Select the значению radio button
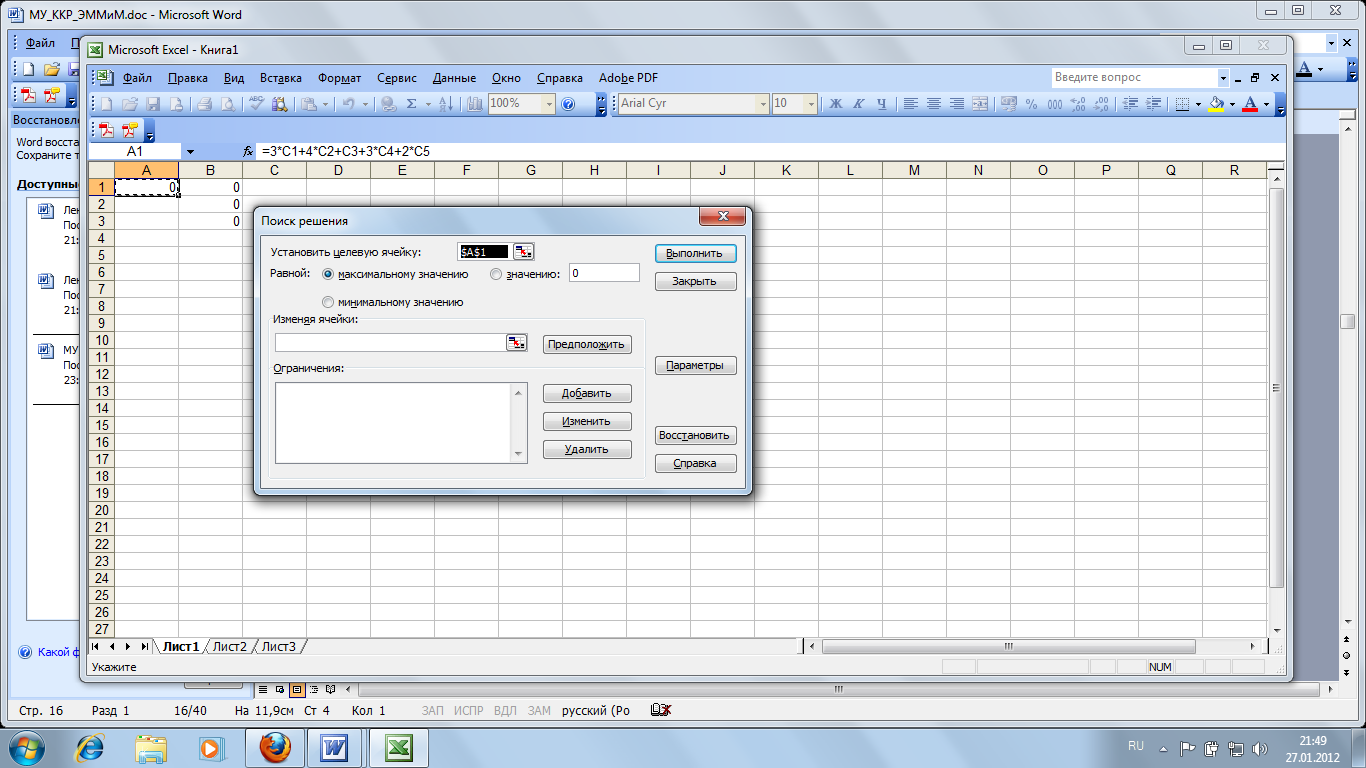The image size is (1366, 768). click(x=496, y=273)
